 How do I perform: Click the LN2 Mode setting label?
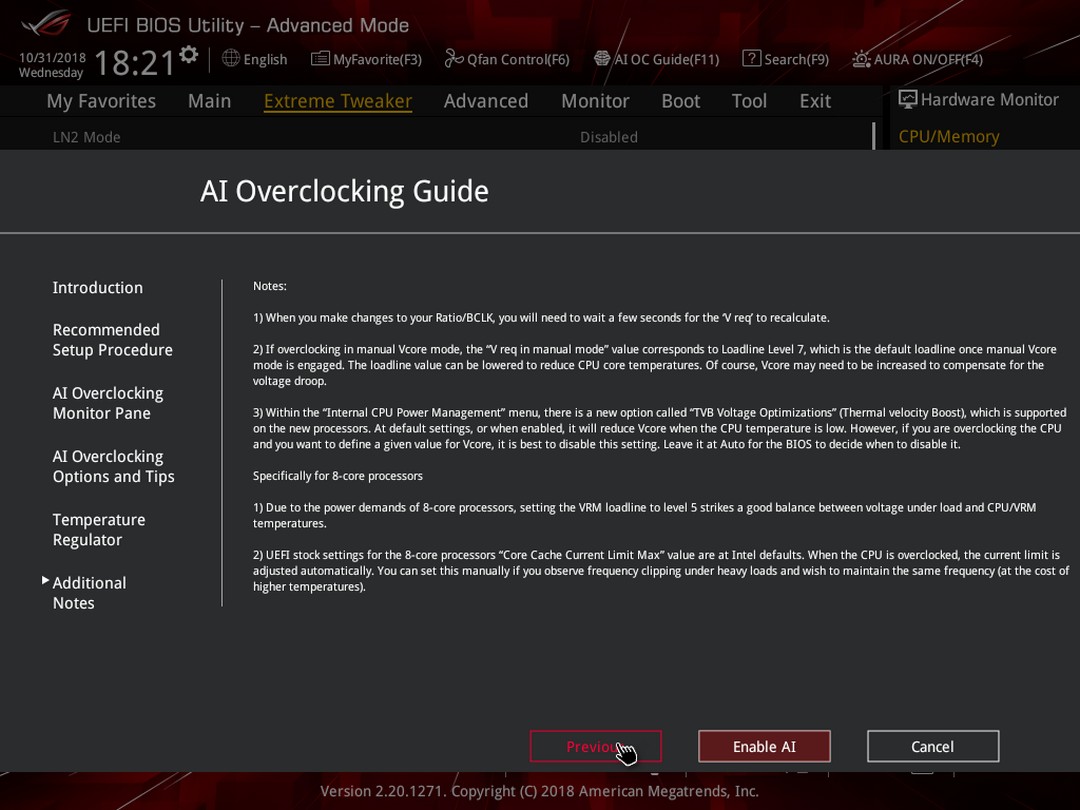coord(87,137)
